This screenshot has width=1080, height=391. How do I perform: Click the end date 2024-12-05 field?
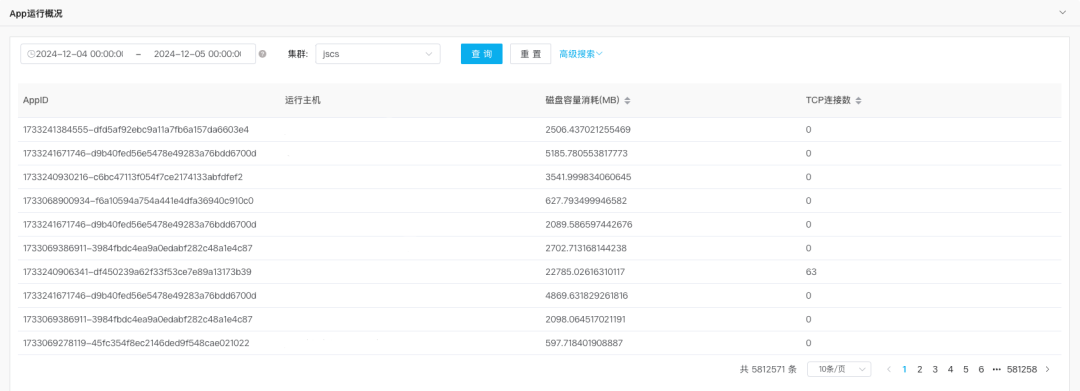click(198, 54)
